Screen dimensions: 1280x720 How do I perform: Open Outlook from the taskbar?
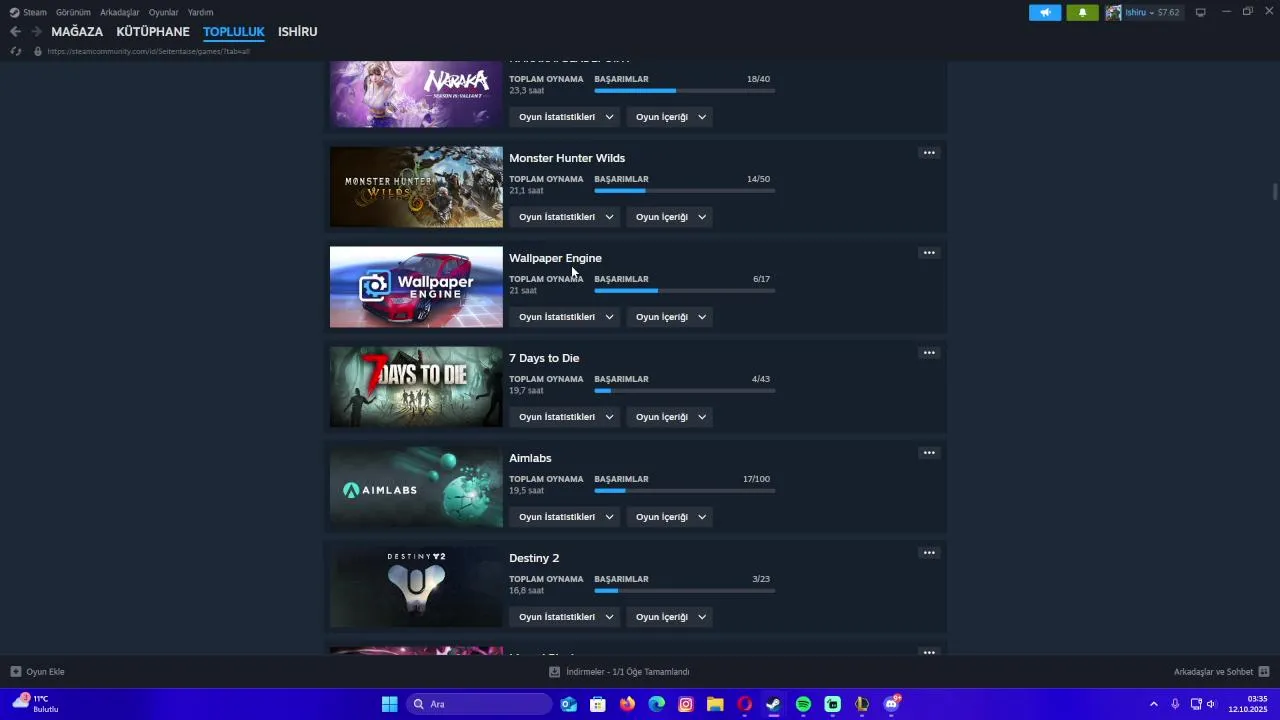[569, 704]
